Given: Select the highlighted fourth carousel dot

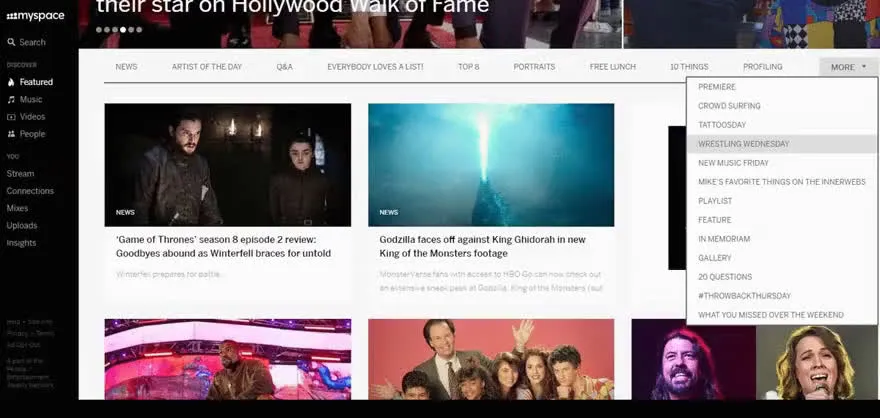Looking at the screenshot, I should point(123,30).
